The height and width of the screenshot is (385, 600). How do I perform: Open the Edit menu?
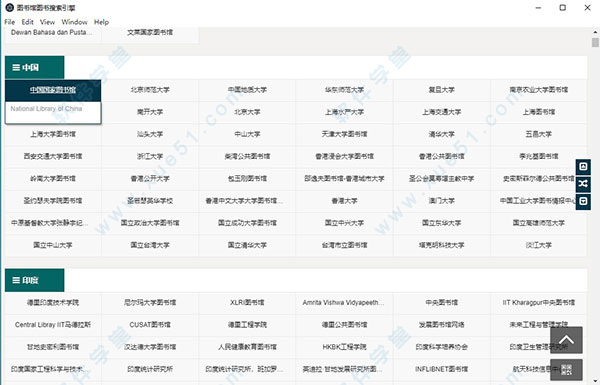[x=27, y=22]
